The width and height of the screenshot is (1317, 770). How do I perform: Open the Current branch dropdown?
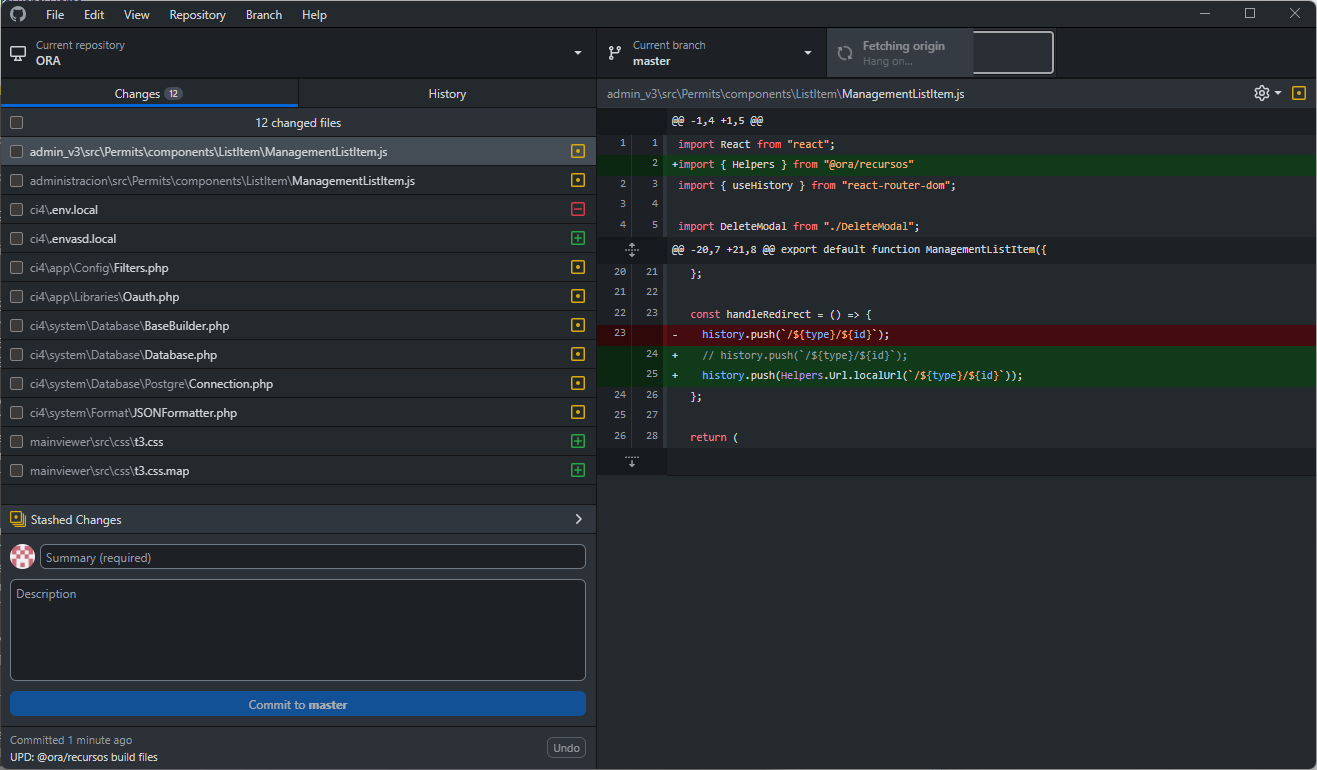click(x=712, y=53)
